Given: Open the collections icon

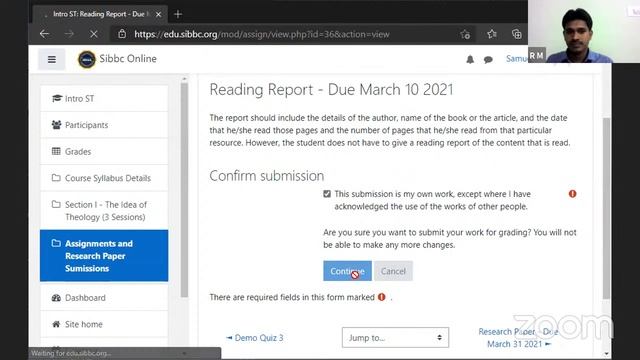Looking at the screenshot, I should (517, 34).
